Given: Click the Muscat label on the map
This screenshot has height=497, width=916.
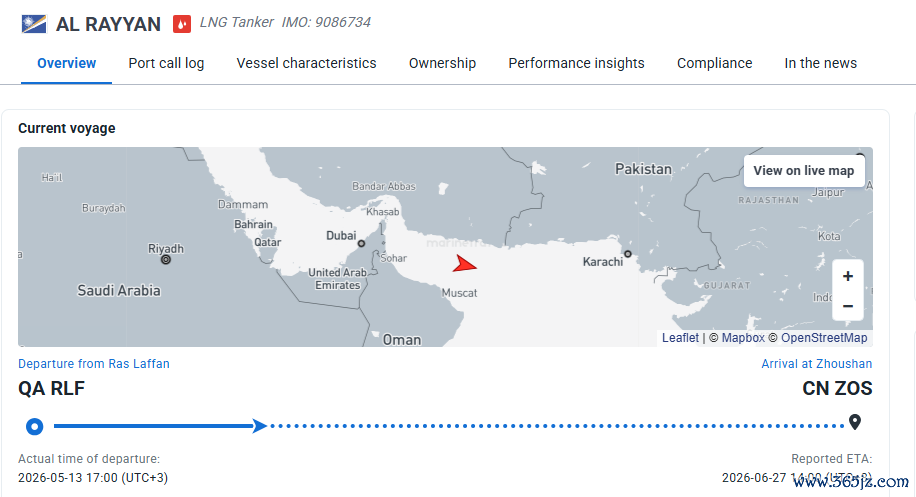Looking at the screenshot, I should [459, 293].
